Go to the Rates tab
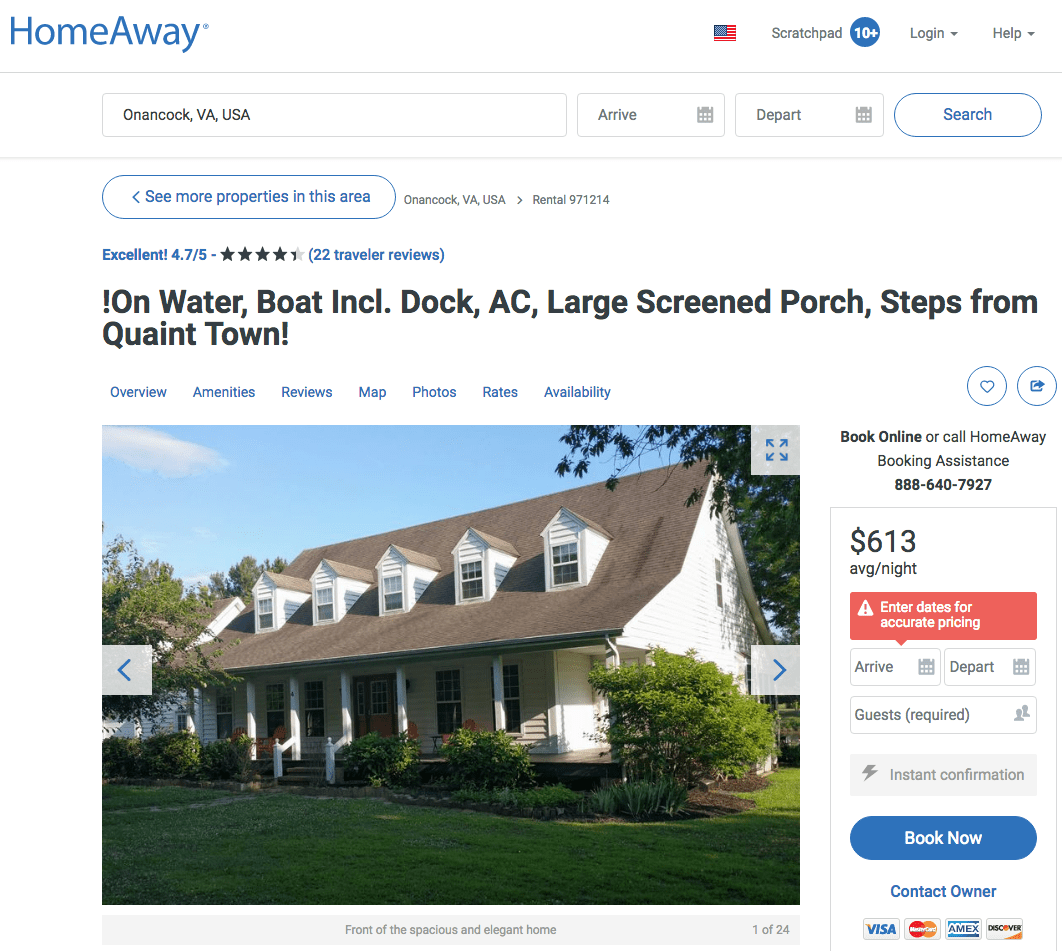 [x=500, y=392]
